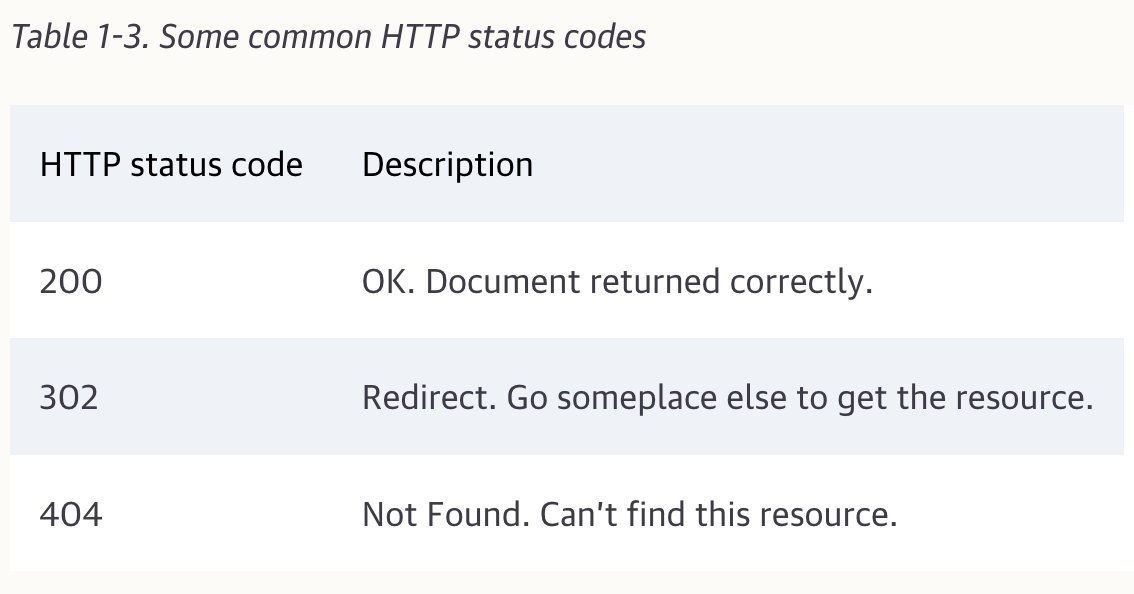This screenshot has height=594, width=1134.
Task: Click the 200 status code cell
Action: (71, 282)
